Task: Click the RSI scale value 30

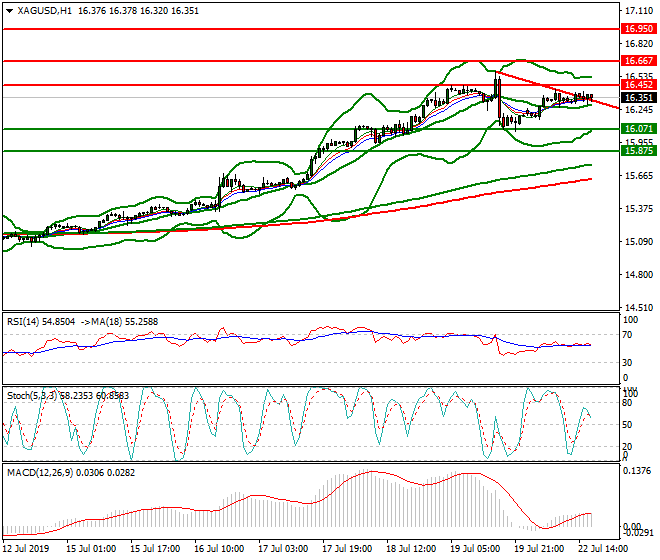Action: point(627,363)
